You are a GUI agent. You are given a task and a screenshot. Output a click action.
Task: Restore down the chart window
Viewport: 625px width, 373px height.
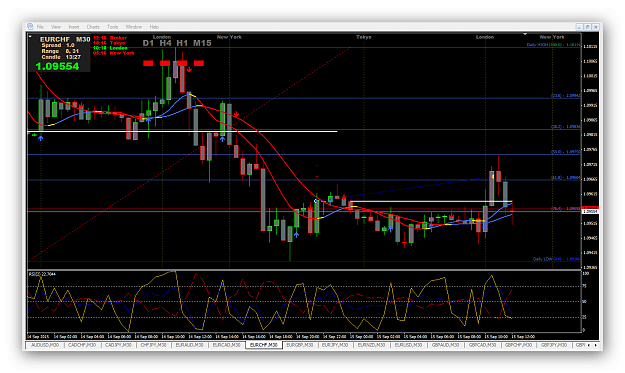(588, 27)
